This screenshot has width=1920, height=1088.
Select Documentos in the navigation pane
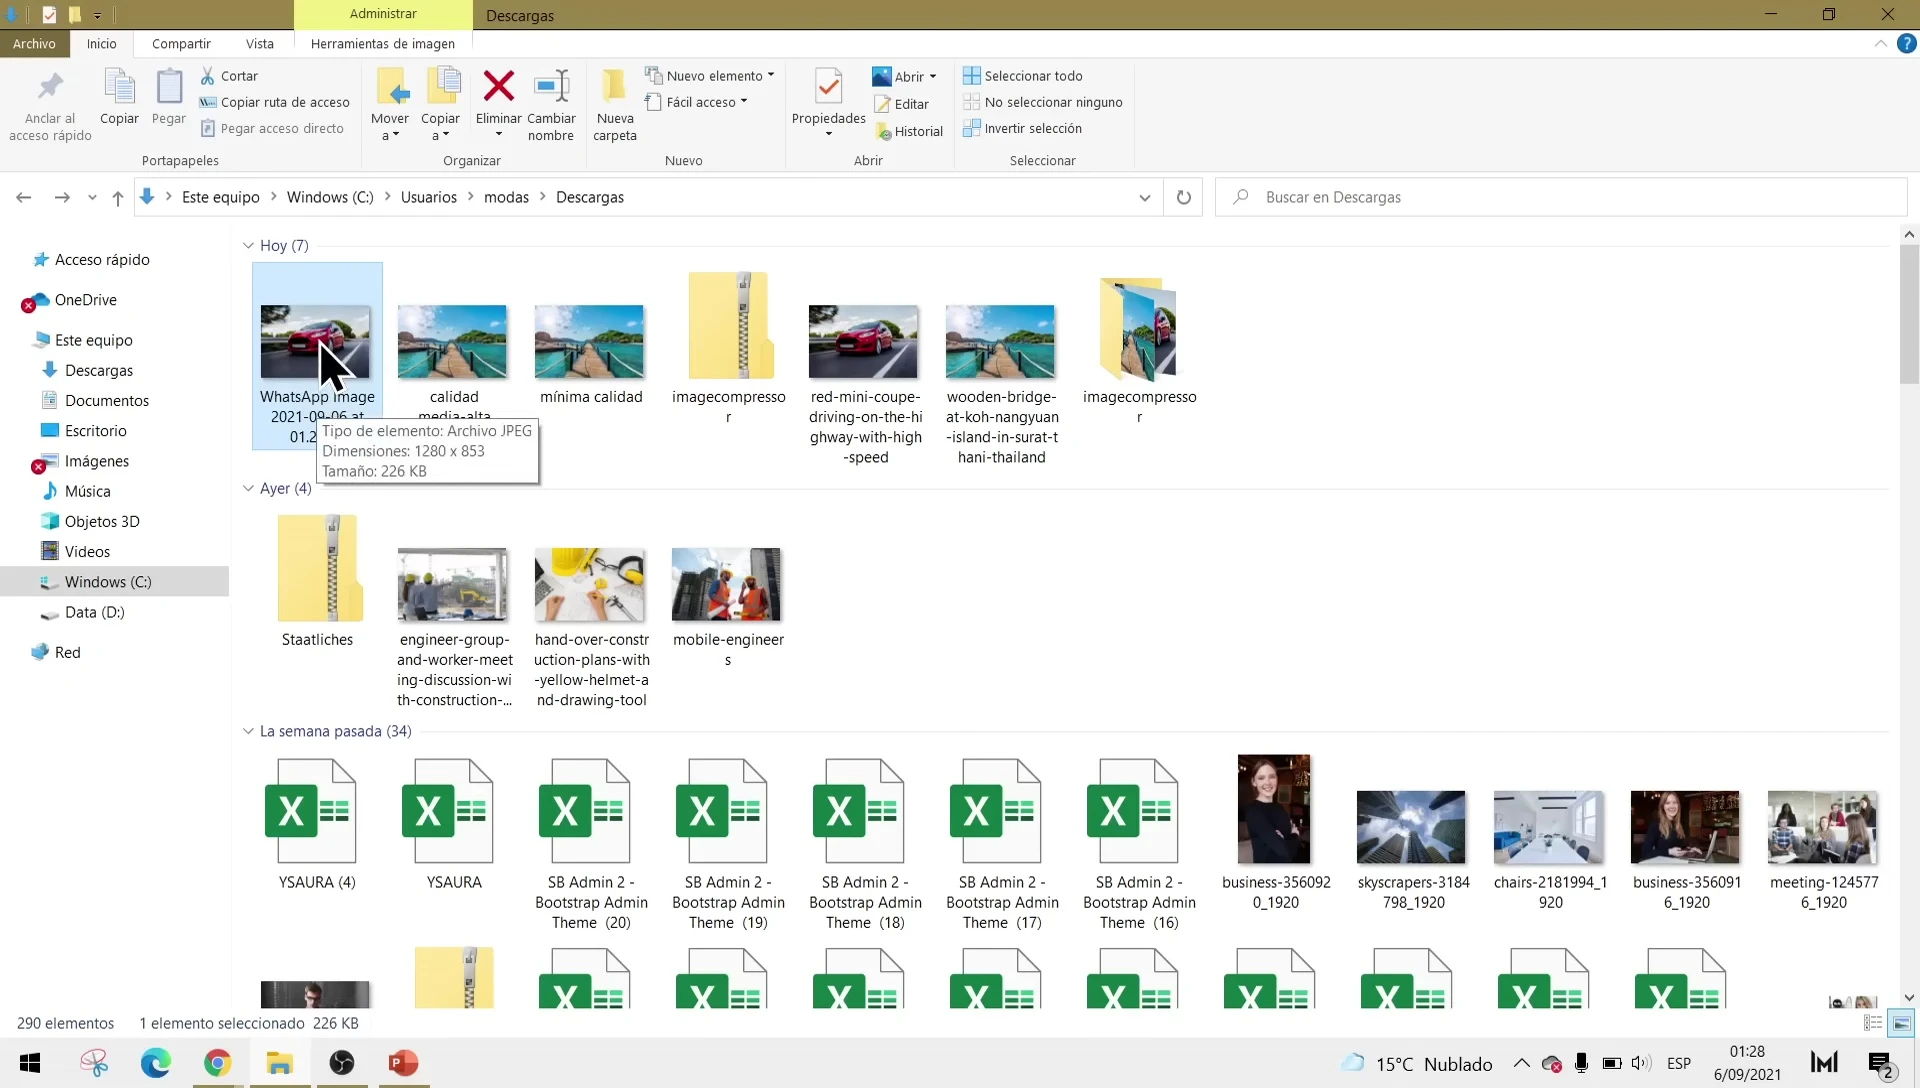(106, 401)
